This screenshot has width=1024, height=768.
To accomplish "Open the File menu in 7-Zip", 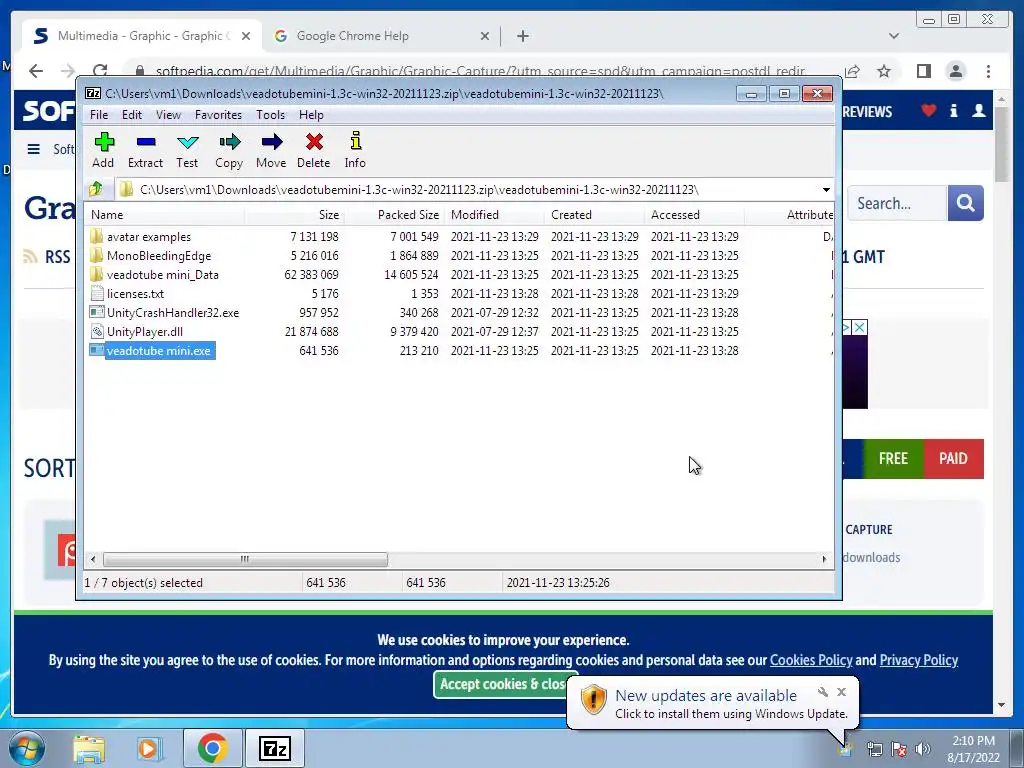I will point(99,115).
